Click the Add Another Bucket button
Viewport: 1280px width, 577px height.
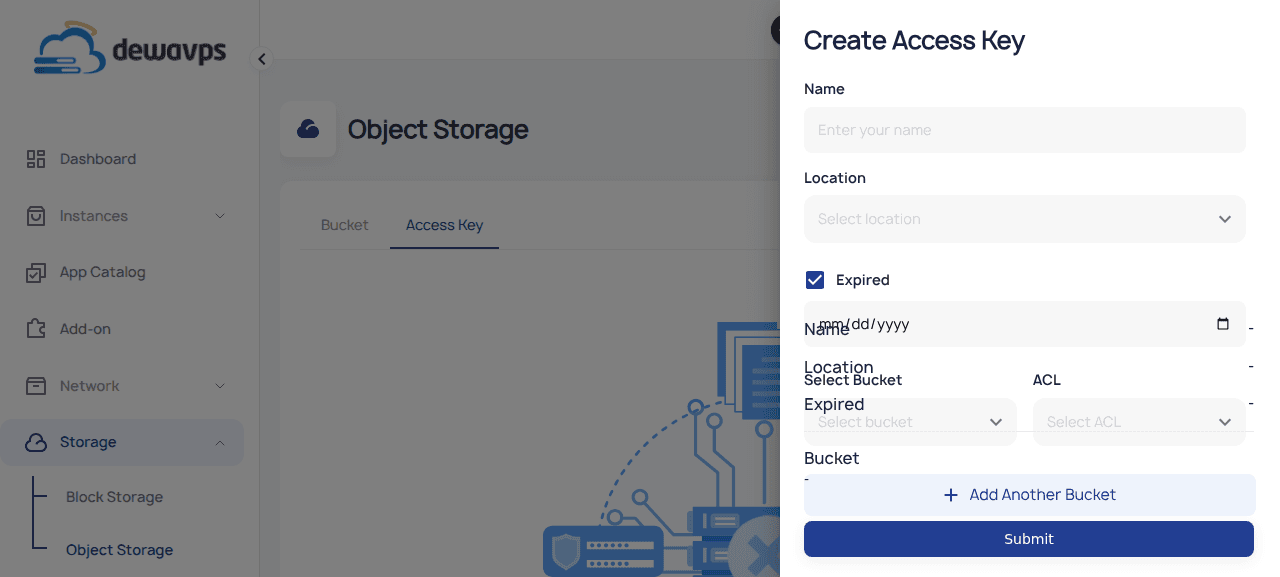point(1028,494)
